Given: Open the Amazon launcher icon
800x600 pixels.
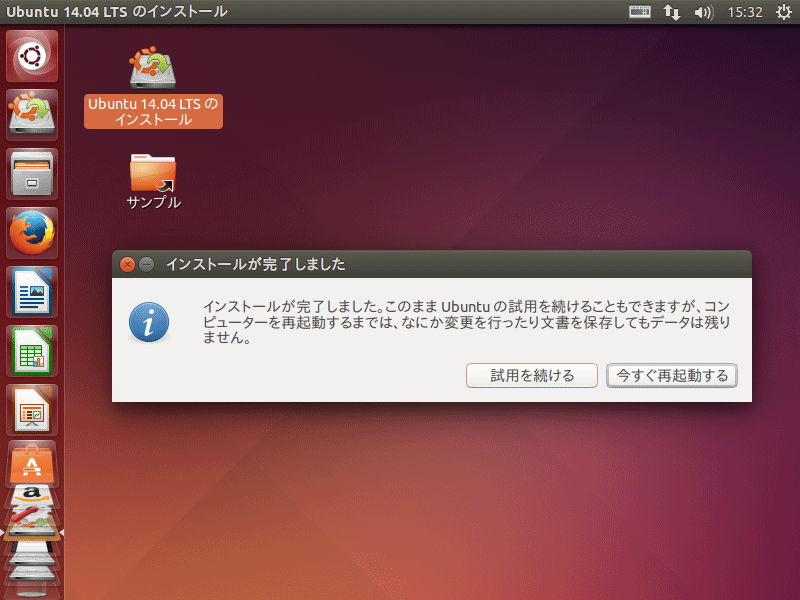Looking at the screenshot, I should click(x=32, y=494).
